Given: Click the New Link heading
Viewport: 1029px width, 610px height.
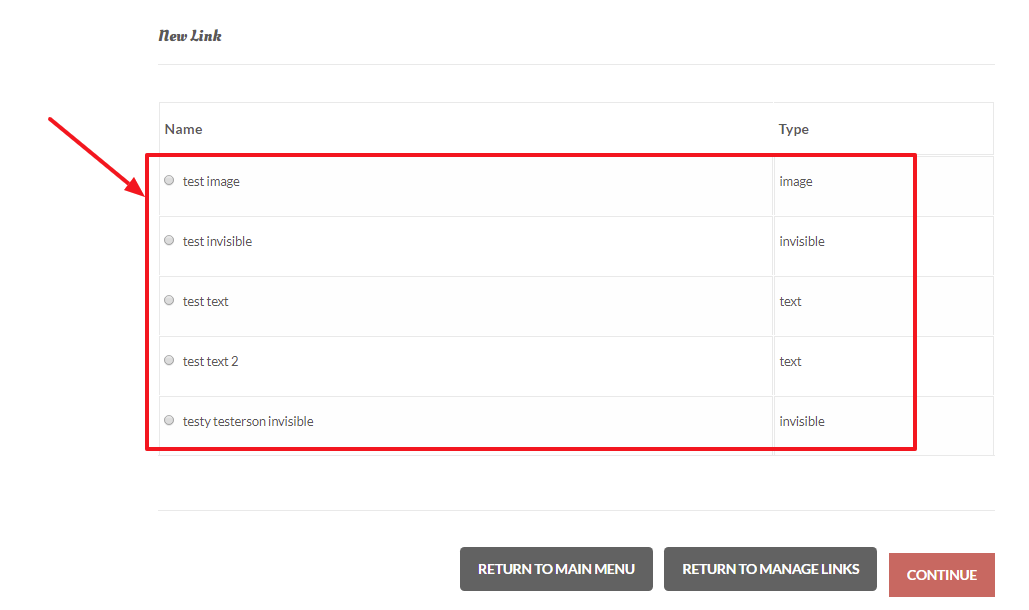Looking at the screenshot, I should (190, 36).
